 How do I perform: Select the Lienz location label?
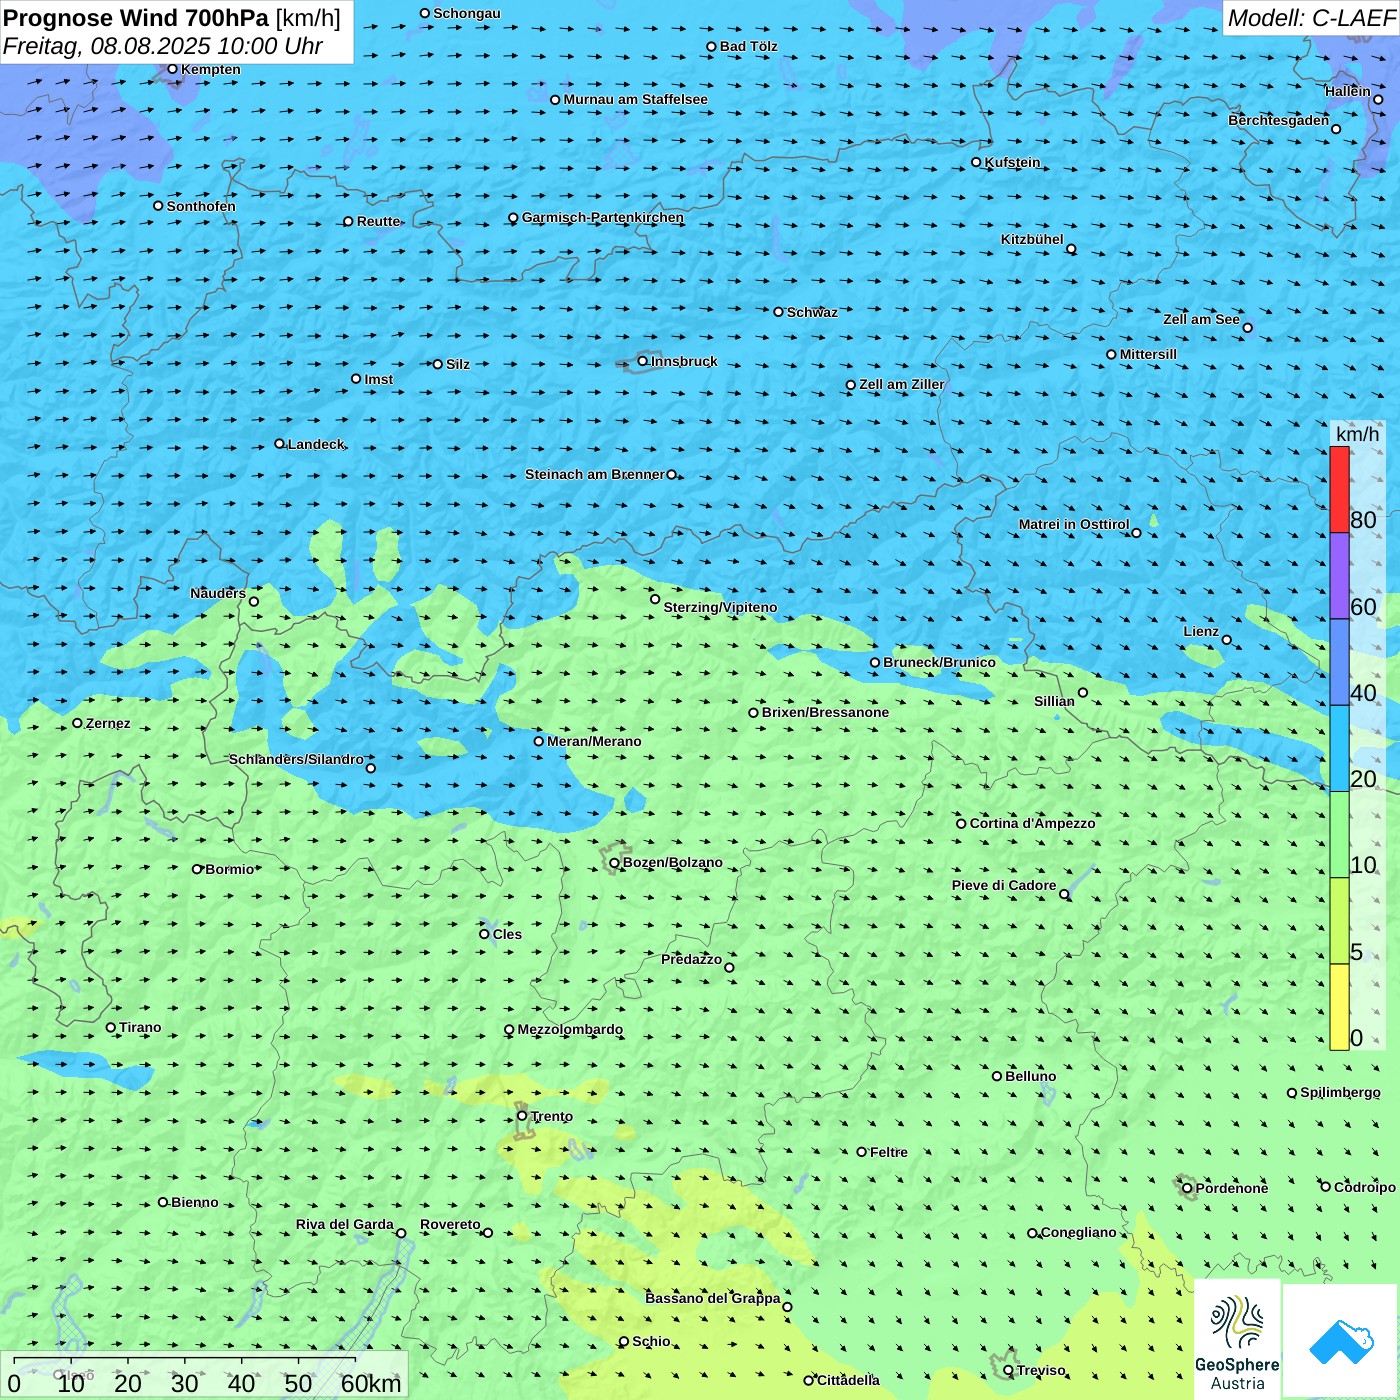1201,631
